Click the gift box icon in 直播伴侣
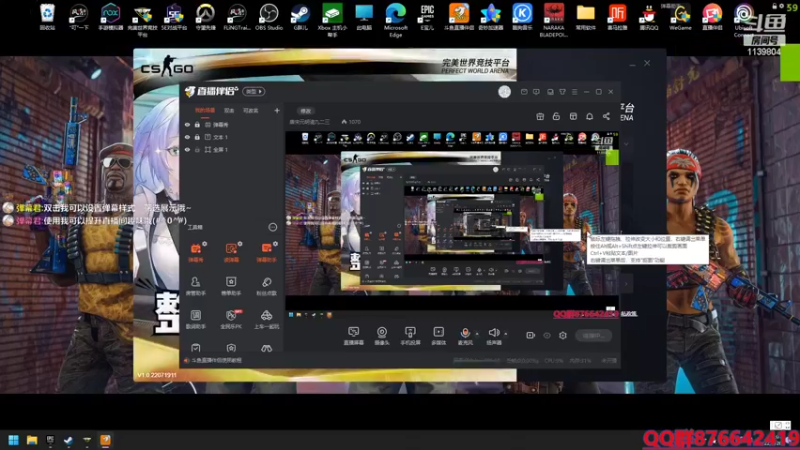The height and width of the screenshot is (450, 800). pyautogui.click(x=540, y=116)
